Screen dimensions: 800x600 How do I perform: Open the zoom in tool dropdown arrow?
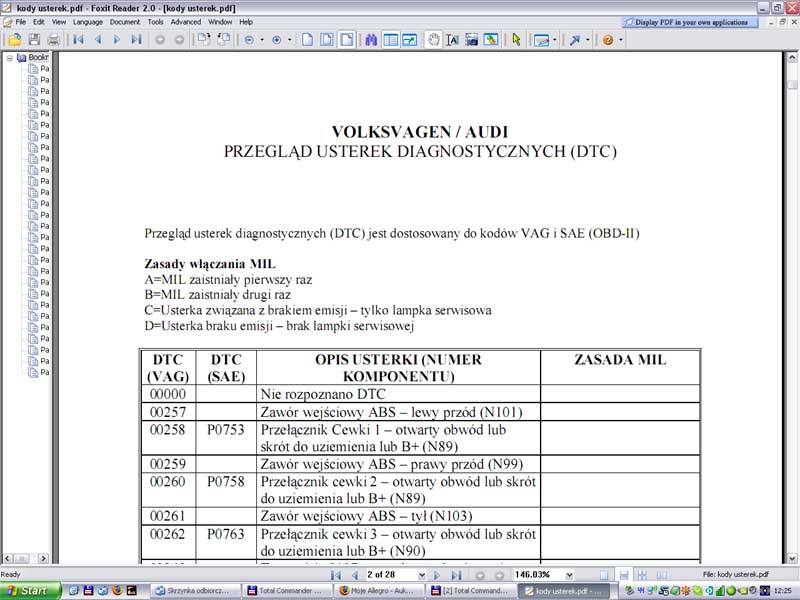click(x=290, y=40)
